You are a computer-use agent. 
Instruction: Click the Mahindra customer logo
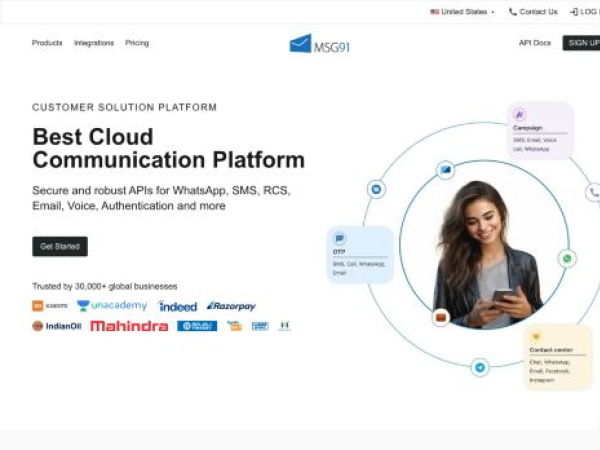pyautogui.click(x=129, y=326)
